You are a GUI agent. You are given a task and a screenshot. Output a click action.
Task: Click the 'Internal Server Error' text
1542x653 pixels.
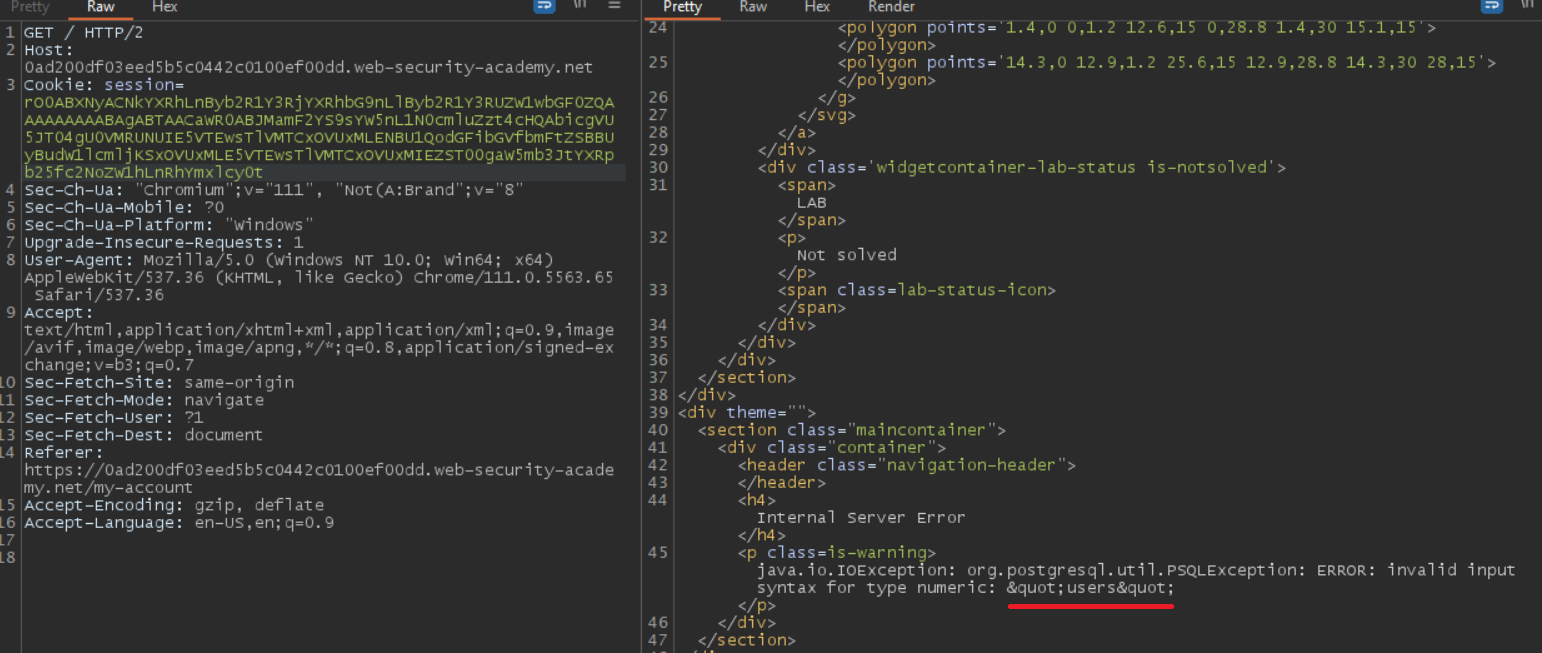[861, 518]
